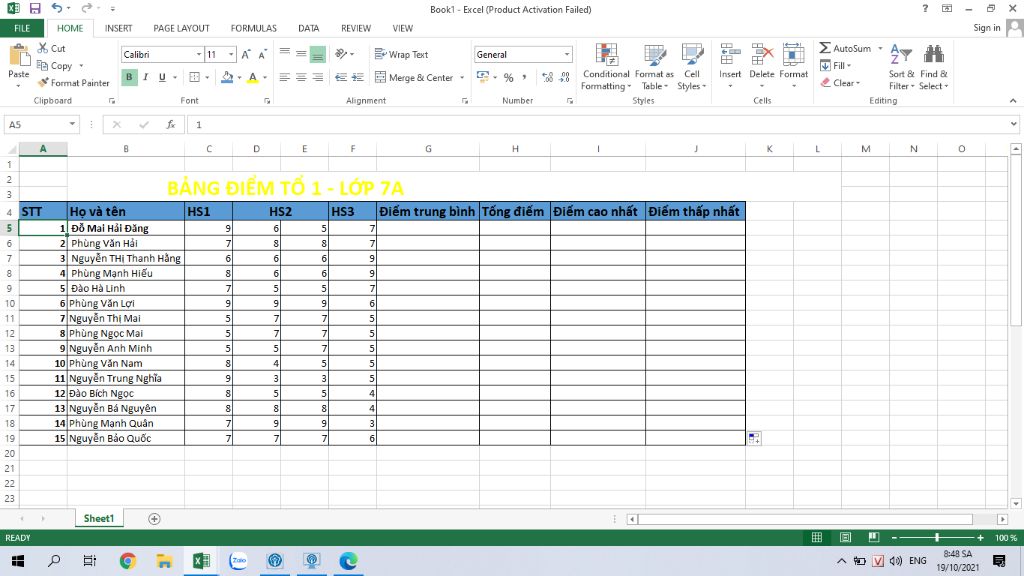Click the yellow Font Color swatch
The image size is (1024, 576).
tap(253, 77)
